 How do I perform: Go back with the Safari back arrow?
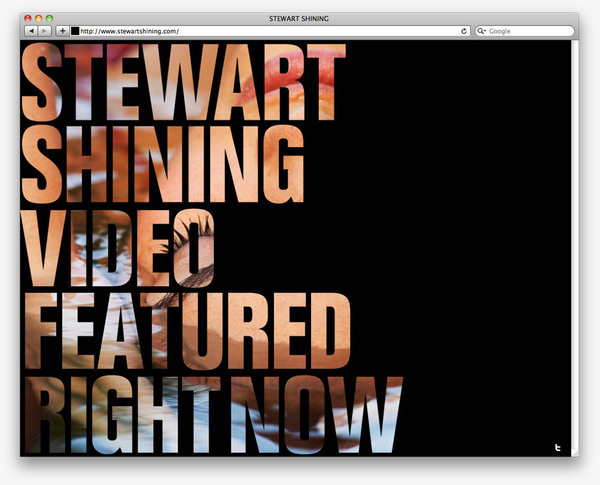[31, 31]
